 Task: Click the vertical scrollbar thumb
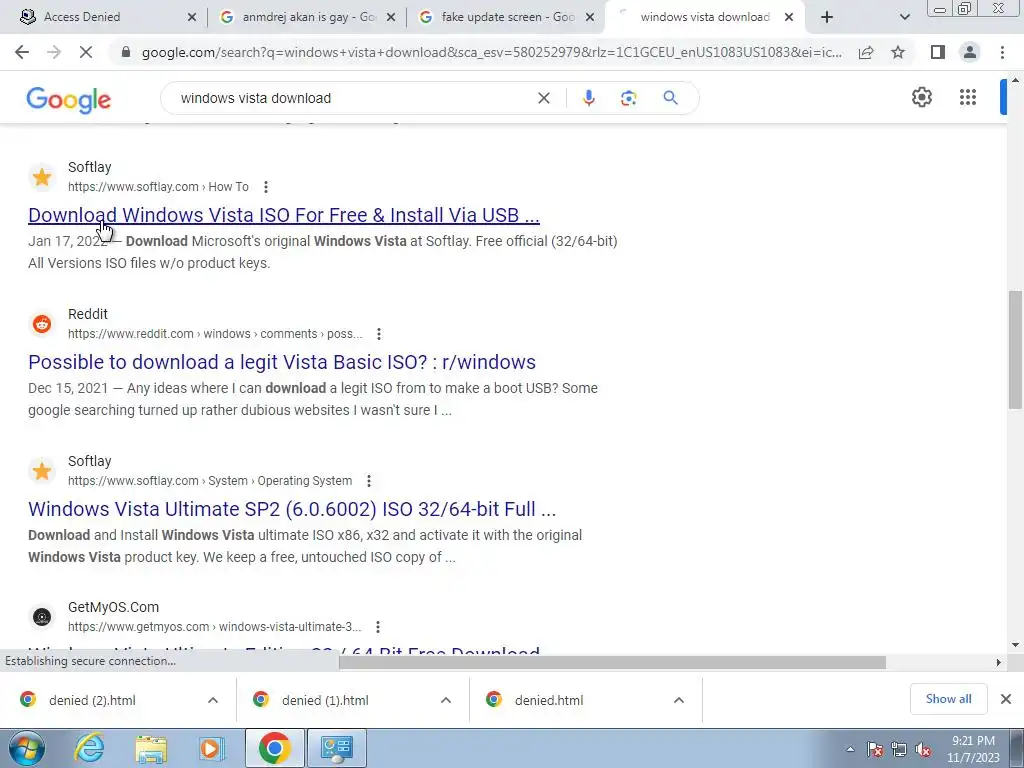[x=1015, y=350]
